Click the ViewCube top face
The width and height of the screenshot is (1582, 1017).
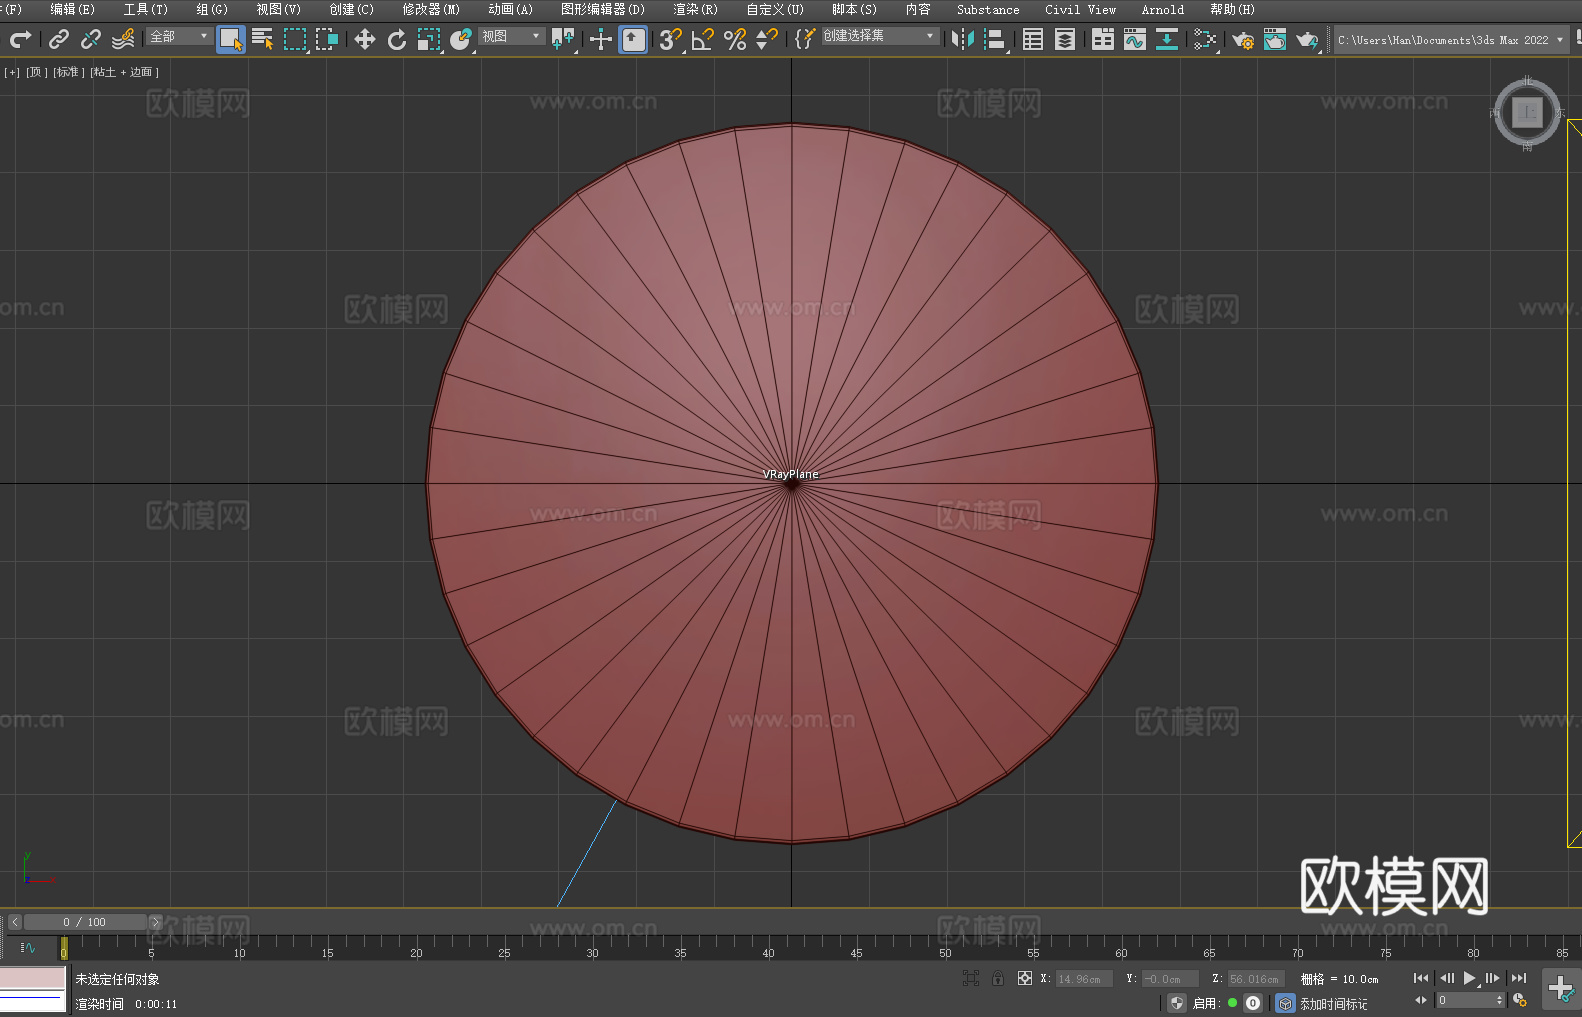1527,112
